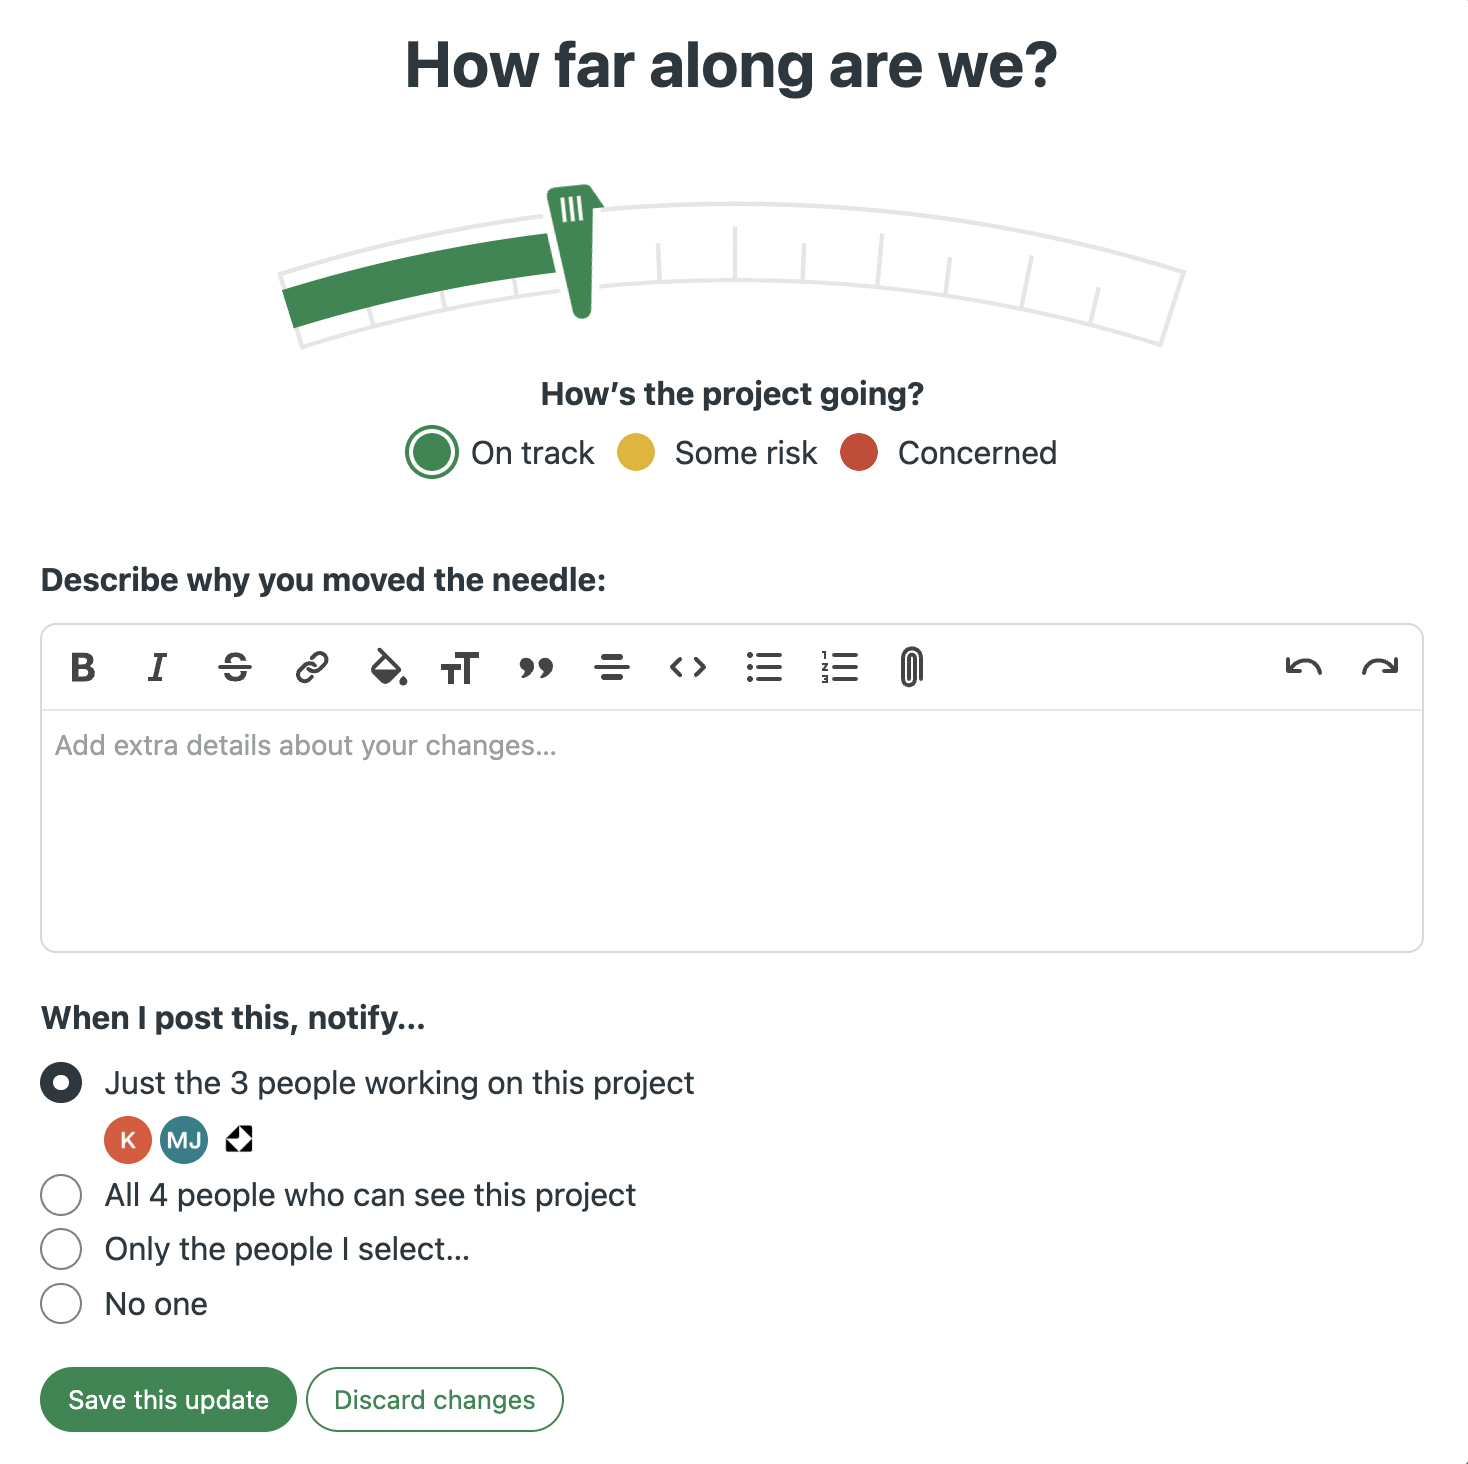Screen dimensions: 1468x1464
Task: Redo the last edit
Action: pos(1380,667)
